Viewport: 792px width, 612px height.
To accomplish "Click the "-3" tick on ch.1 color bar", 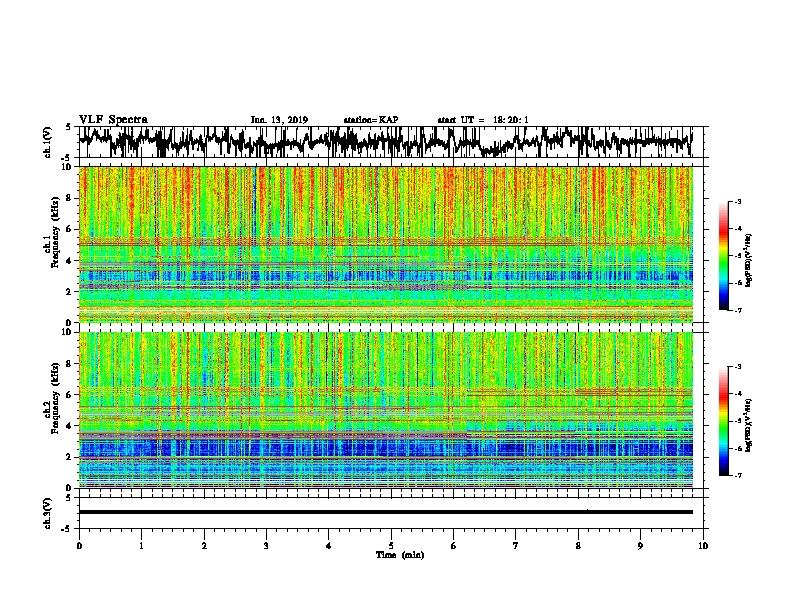I will click(738, 201).
